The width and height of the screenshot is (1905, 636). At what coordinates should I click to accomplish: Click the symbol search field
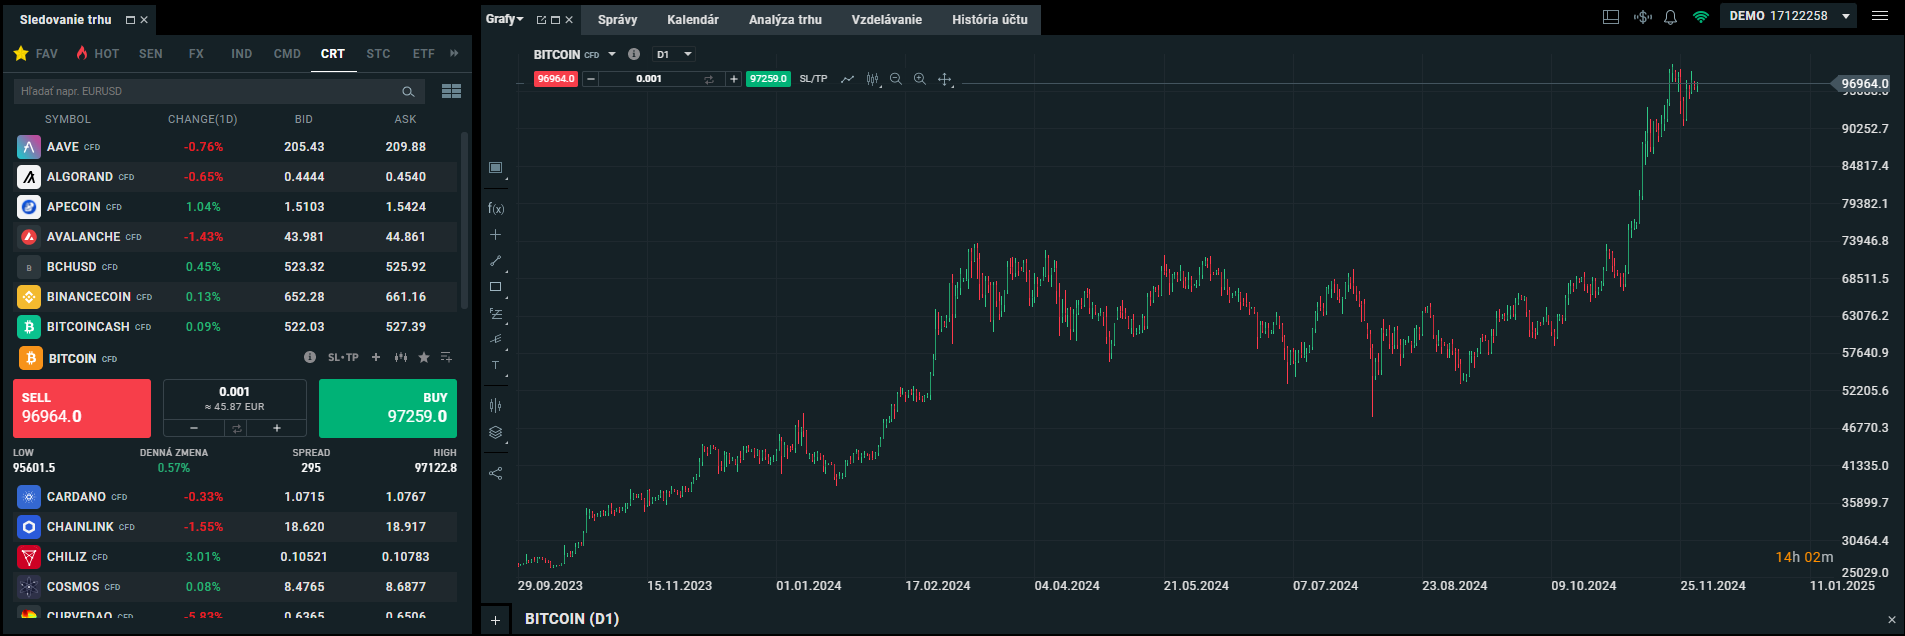tap(210, 91)
